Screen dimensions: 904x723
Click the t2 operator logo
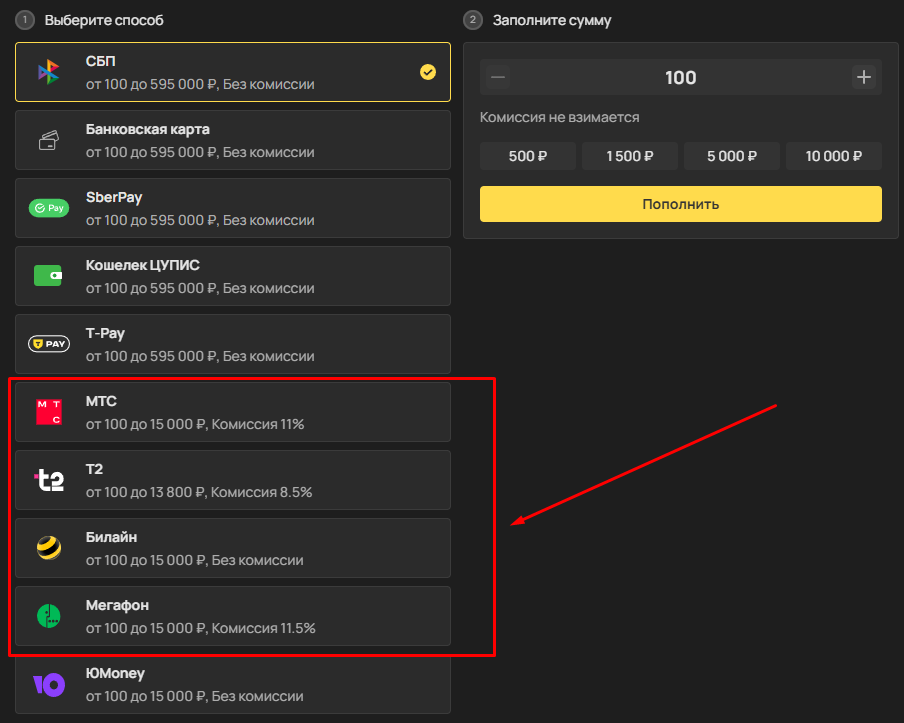[x=50, y=480]
